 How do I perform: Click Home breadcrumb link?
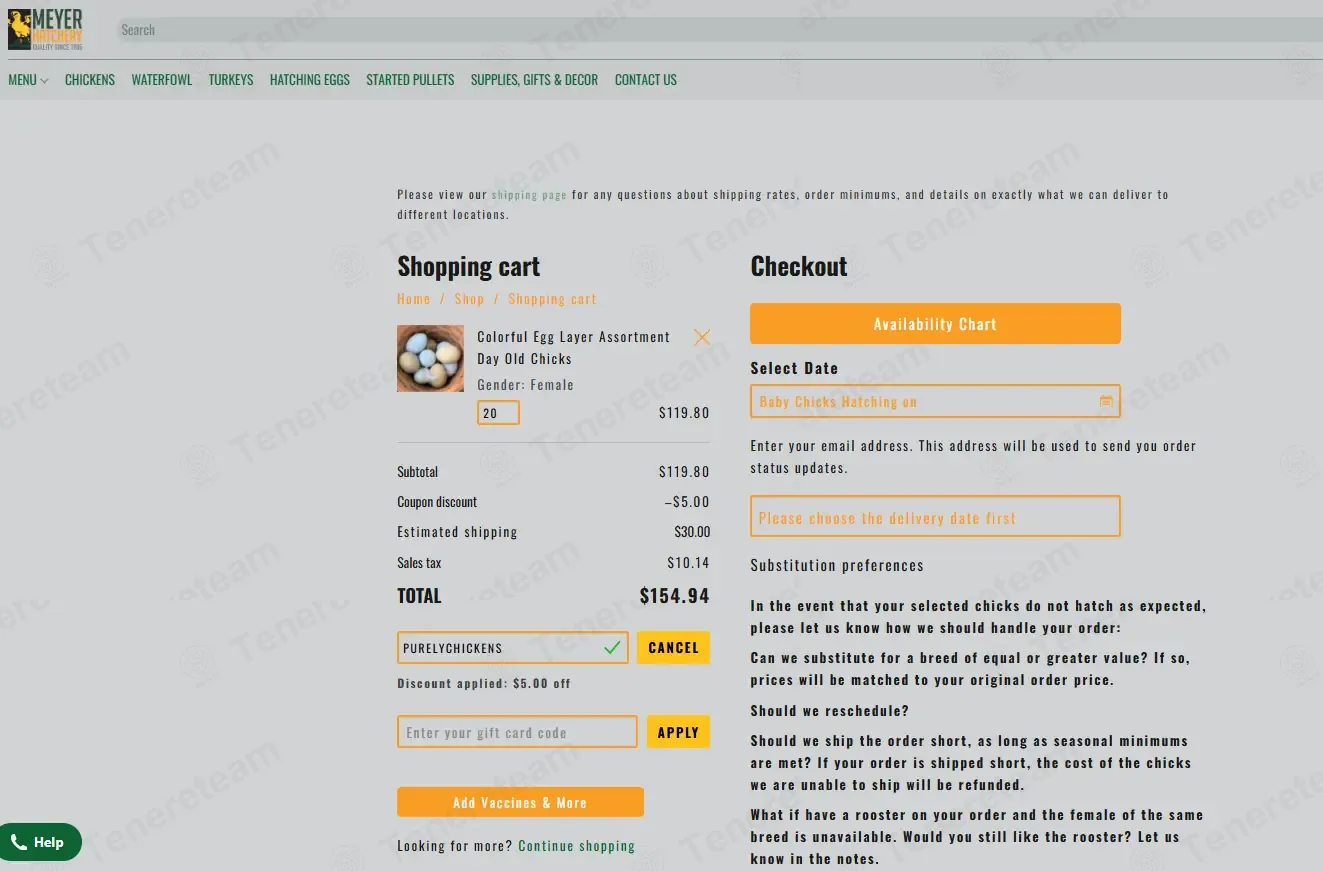point(414,299)
